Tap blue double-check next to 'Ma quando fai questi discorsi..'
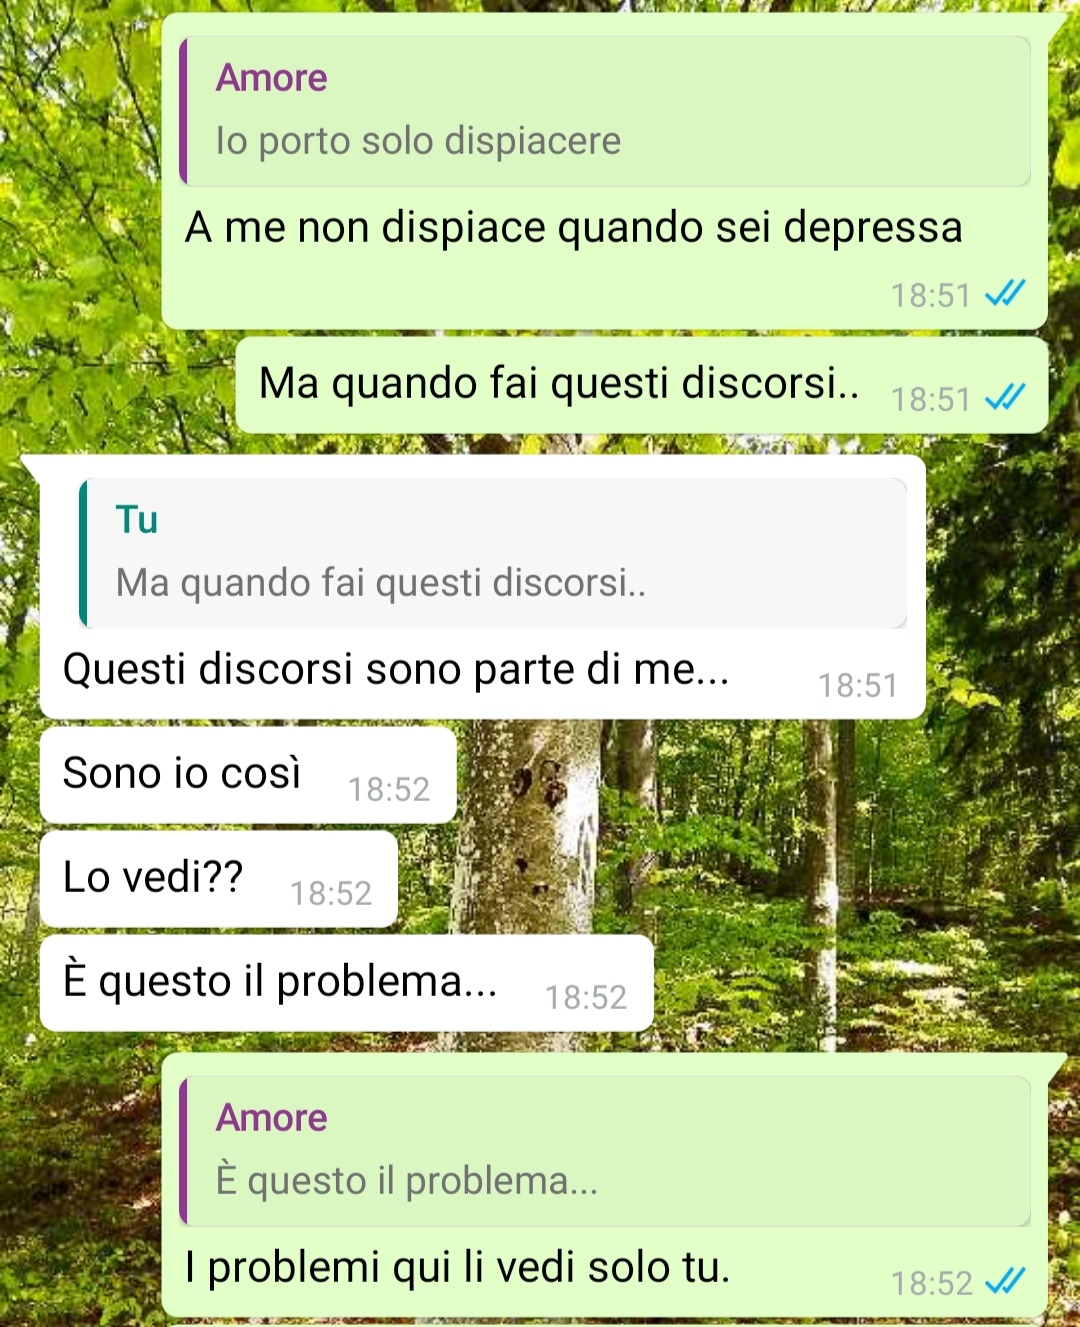 pyautogui.click(x=1005, y=398)
